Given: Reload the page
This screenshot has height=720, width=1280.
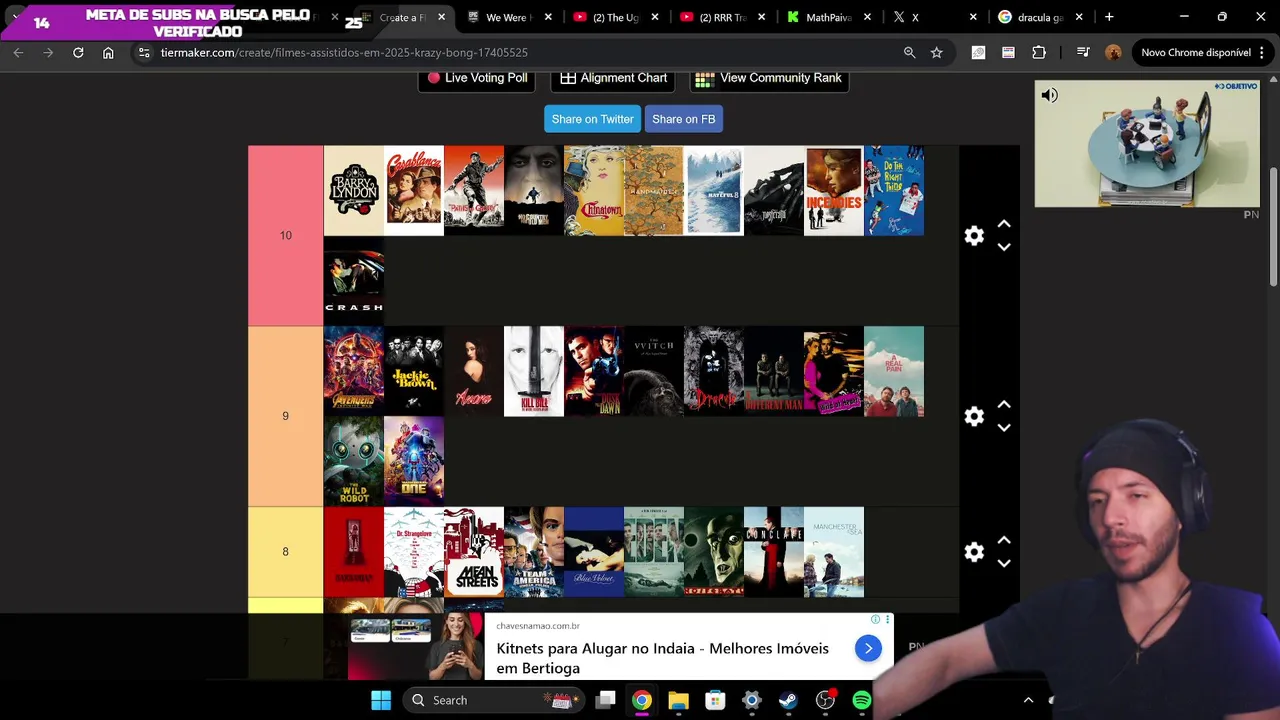Looking at the screenshot, I should click(x=78, y=52).
